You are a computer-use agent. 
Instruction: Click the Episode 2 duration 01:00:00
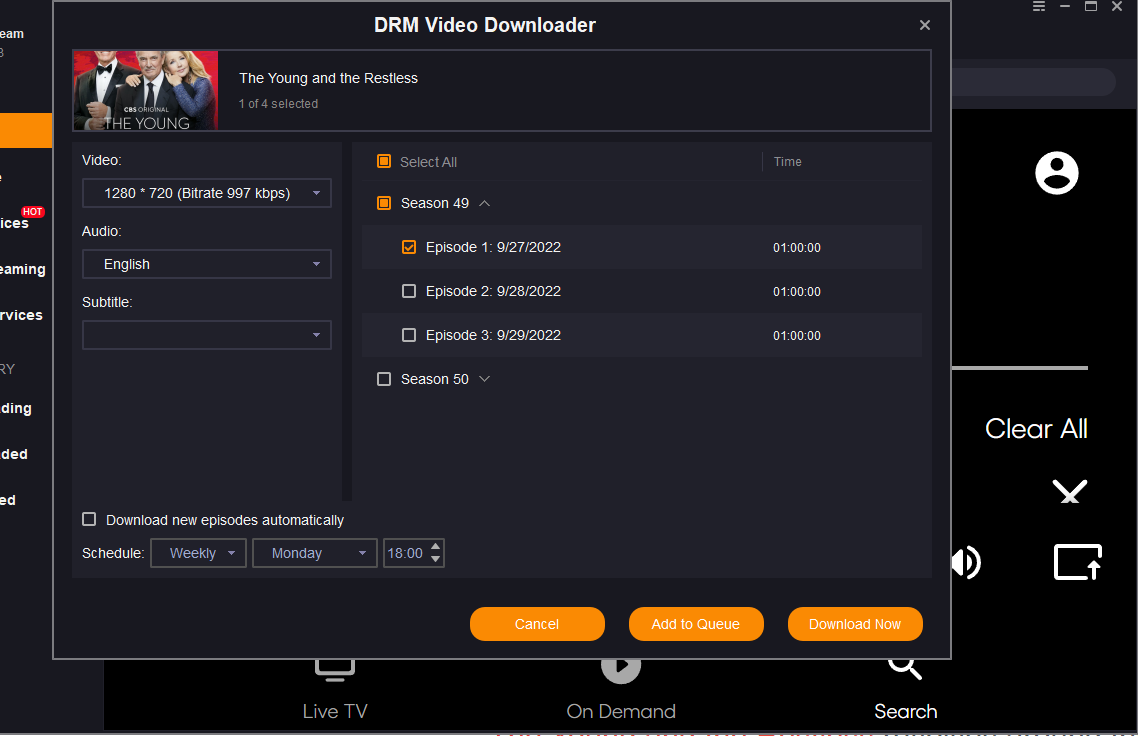pyautogui.click(x=796, y=292)
